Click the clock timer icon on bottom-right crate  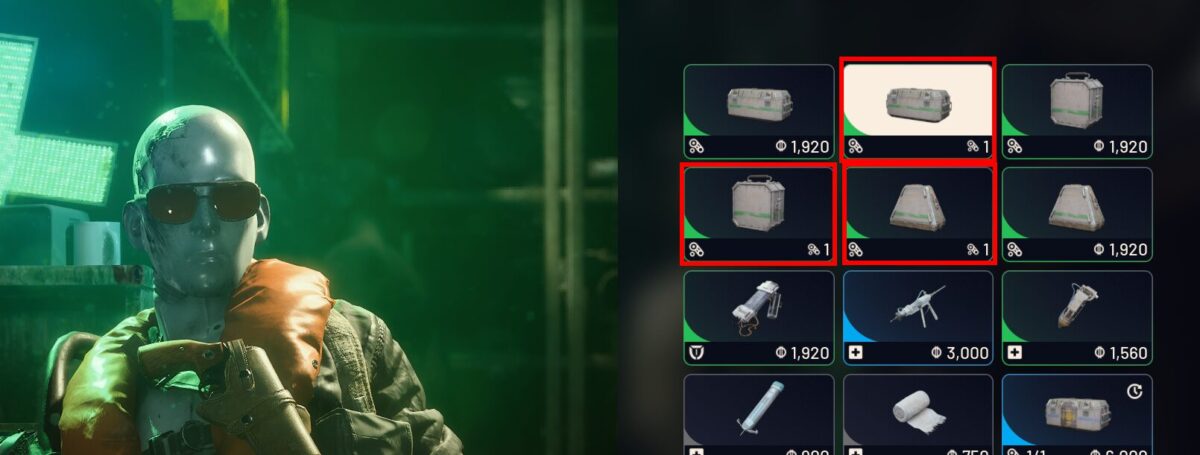pyautogui.click(x=1134, y=392)
